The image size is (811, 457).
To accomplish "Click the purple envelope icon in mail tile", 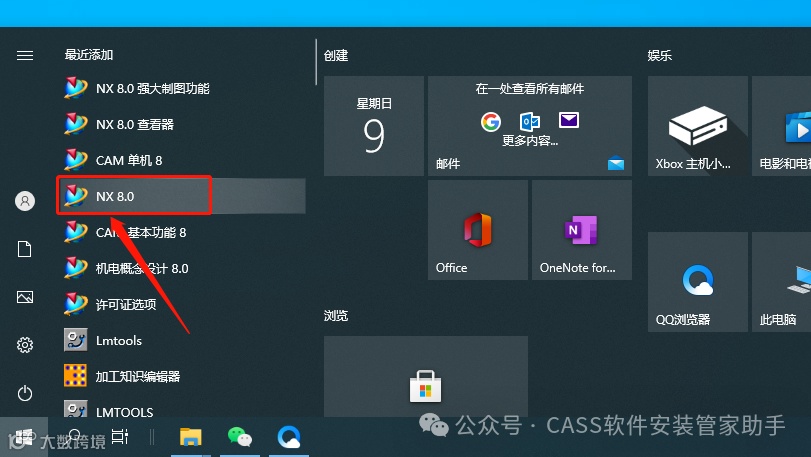I will 568,120.
